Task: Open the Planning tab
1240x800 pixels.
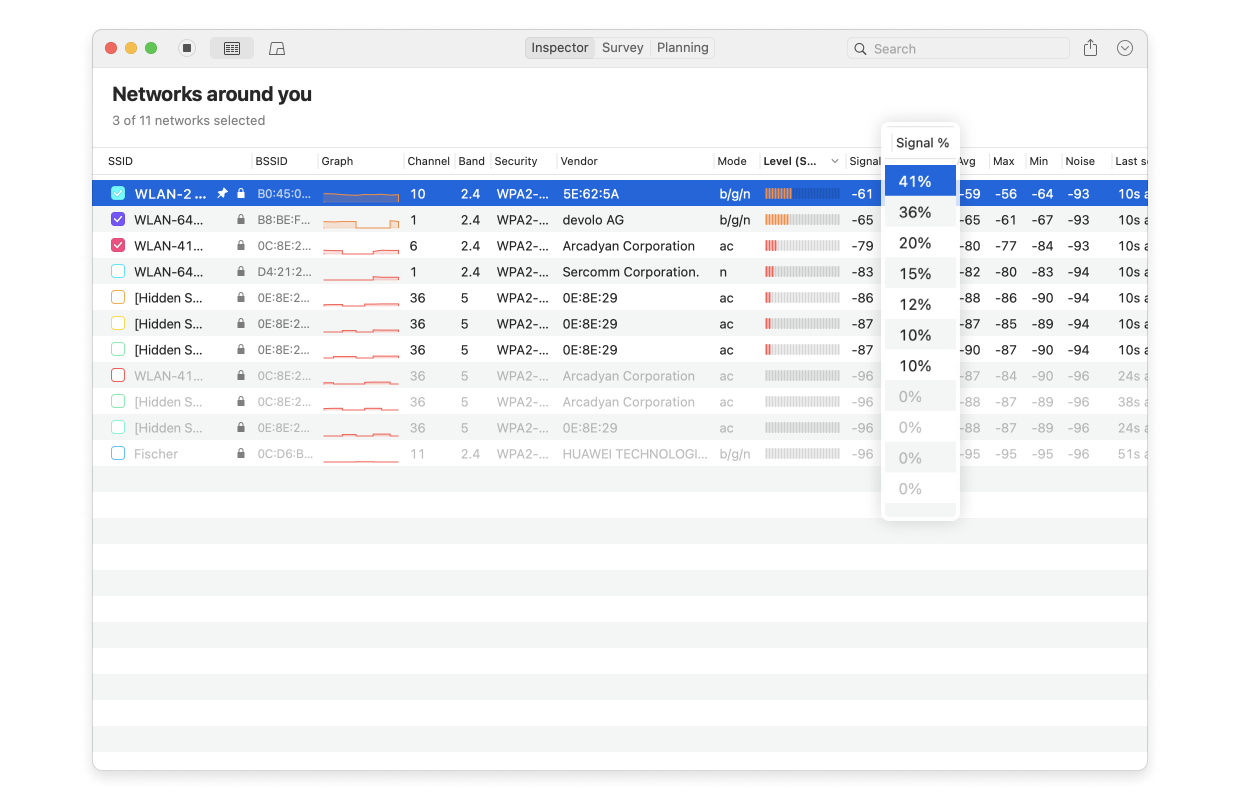Action: [x=683, y=48]
